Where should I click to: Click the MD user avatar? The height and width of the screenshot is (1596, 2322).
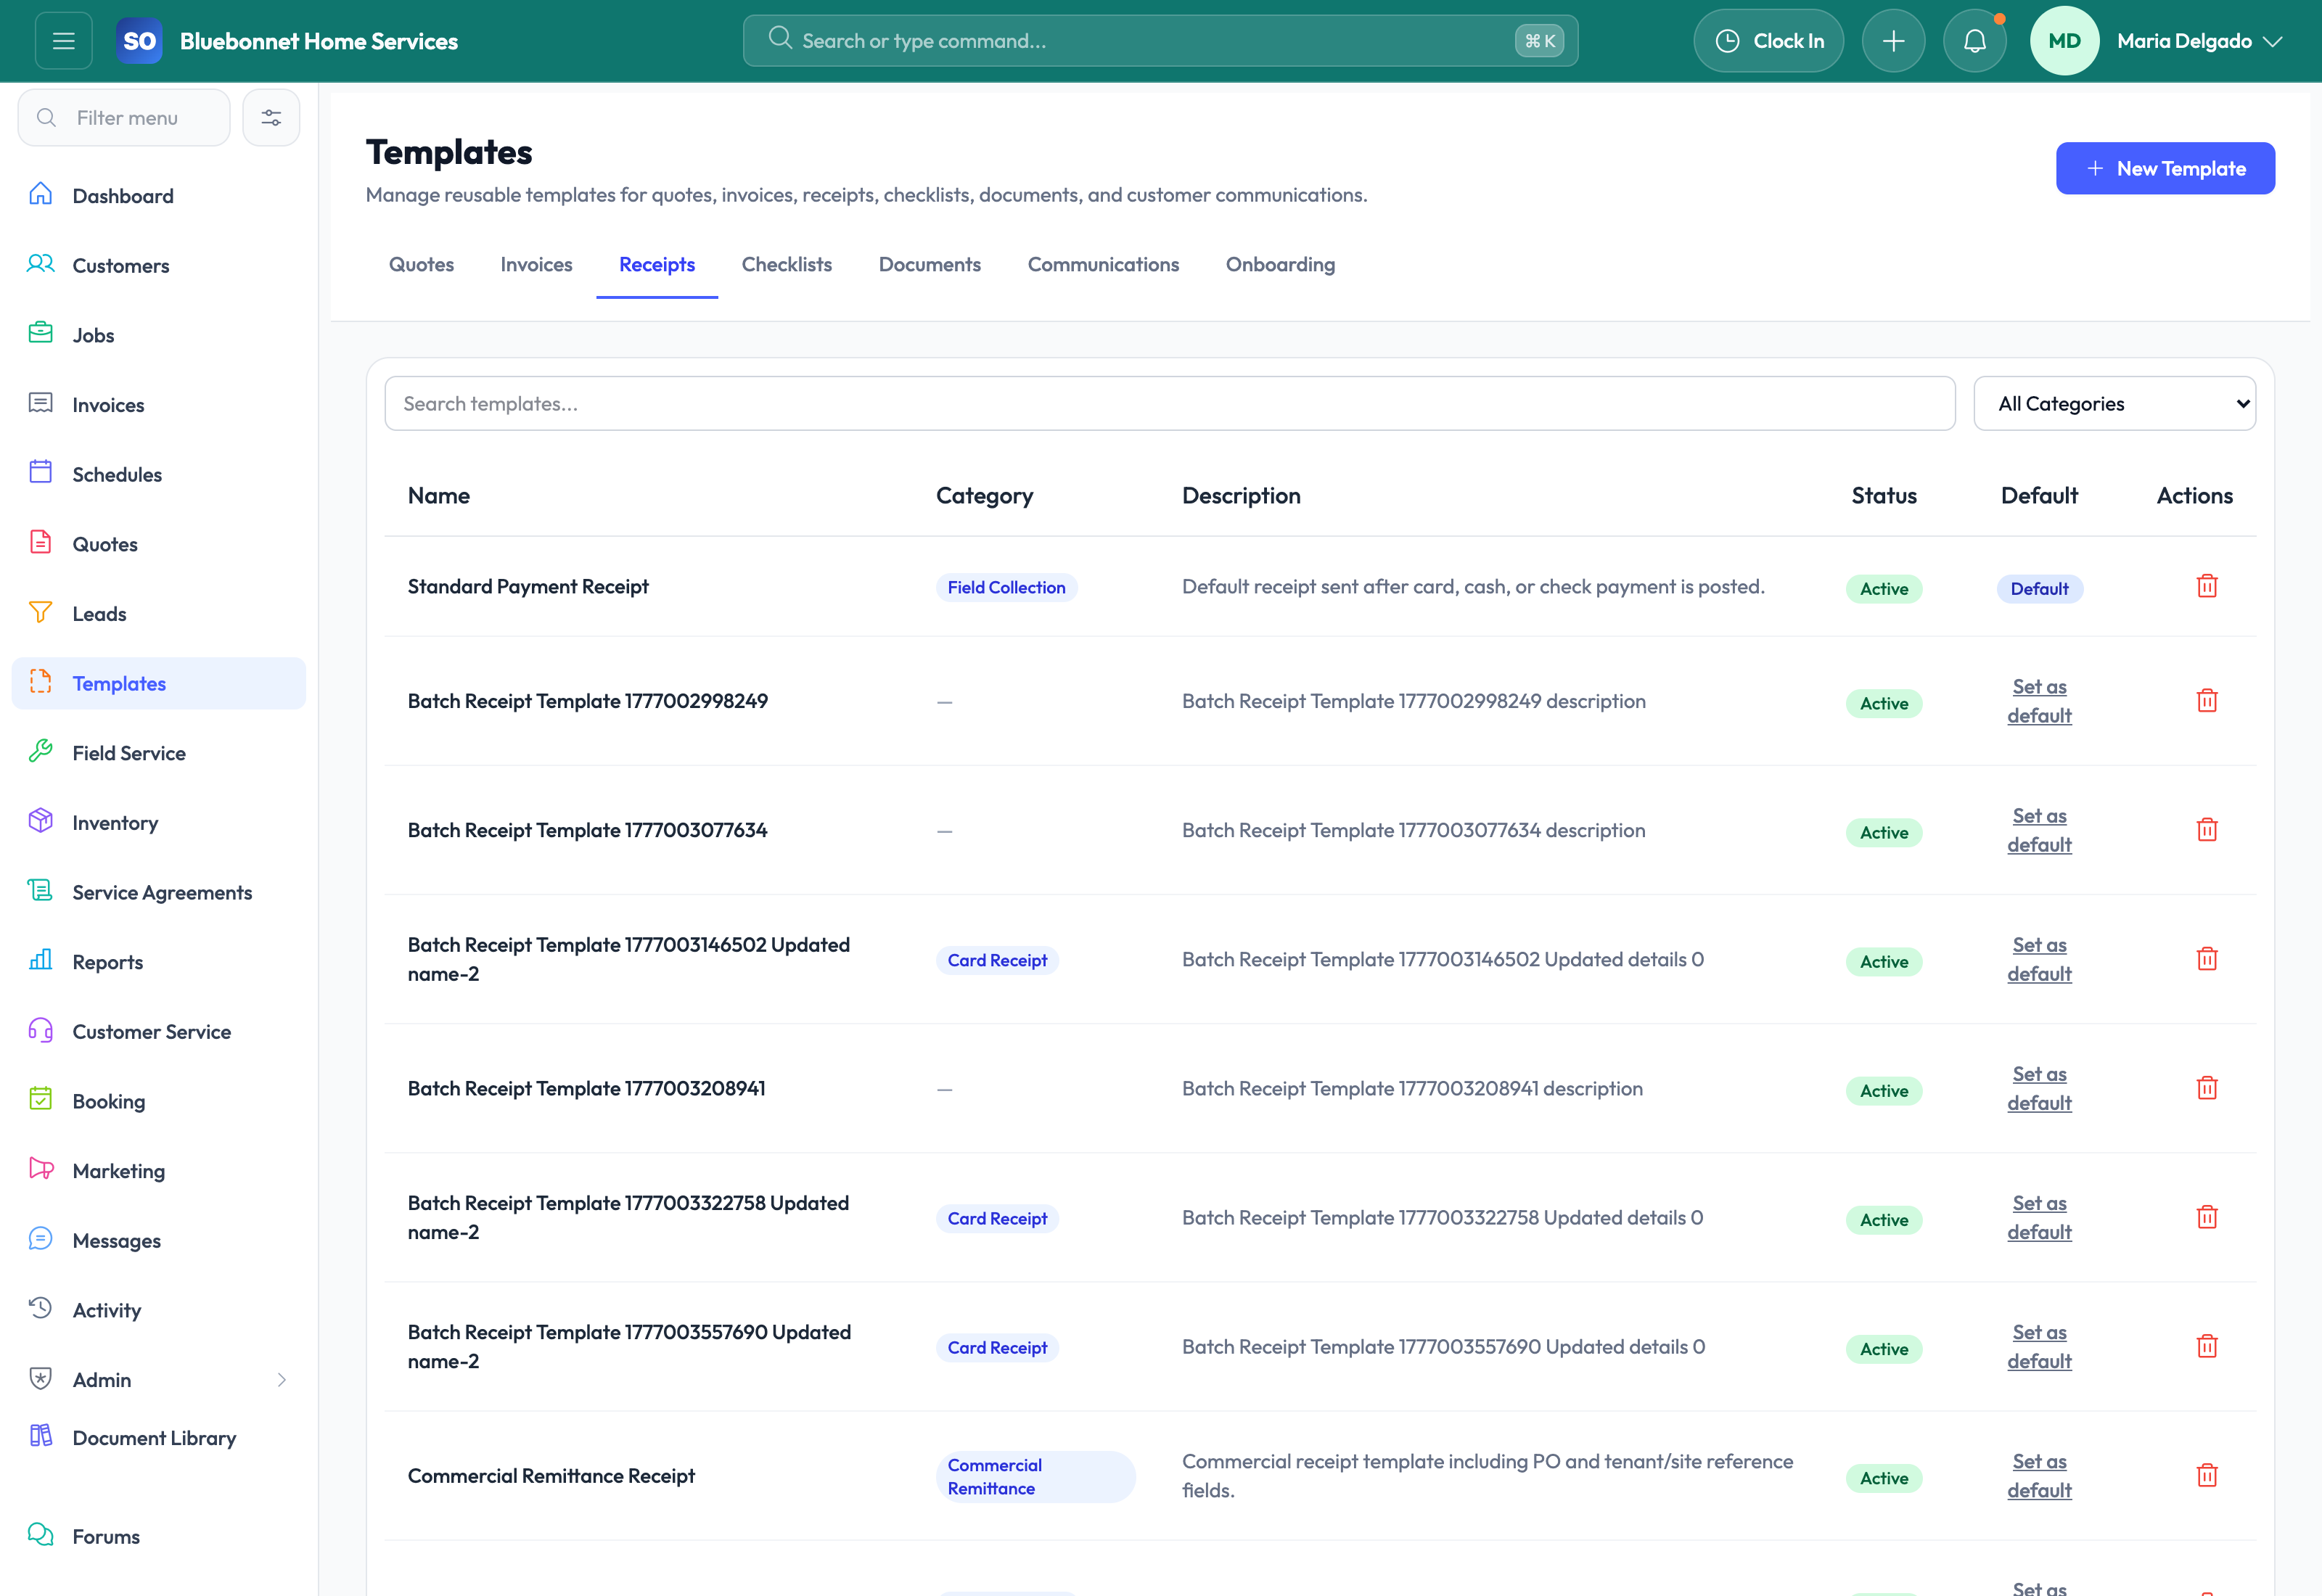tap(2064, 41)
